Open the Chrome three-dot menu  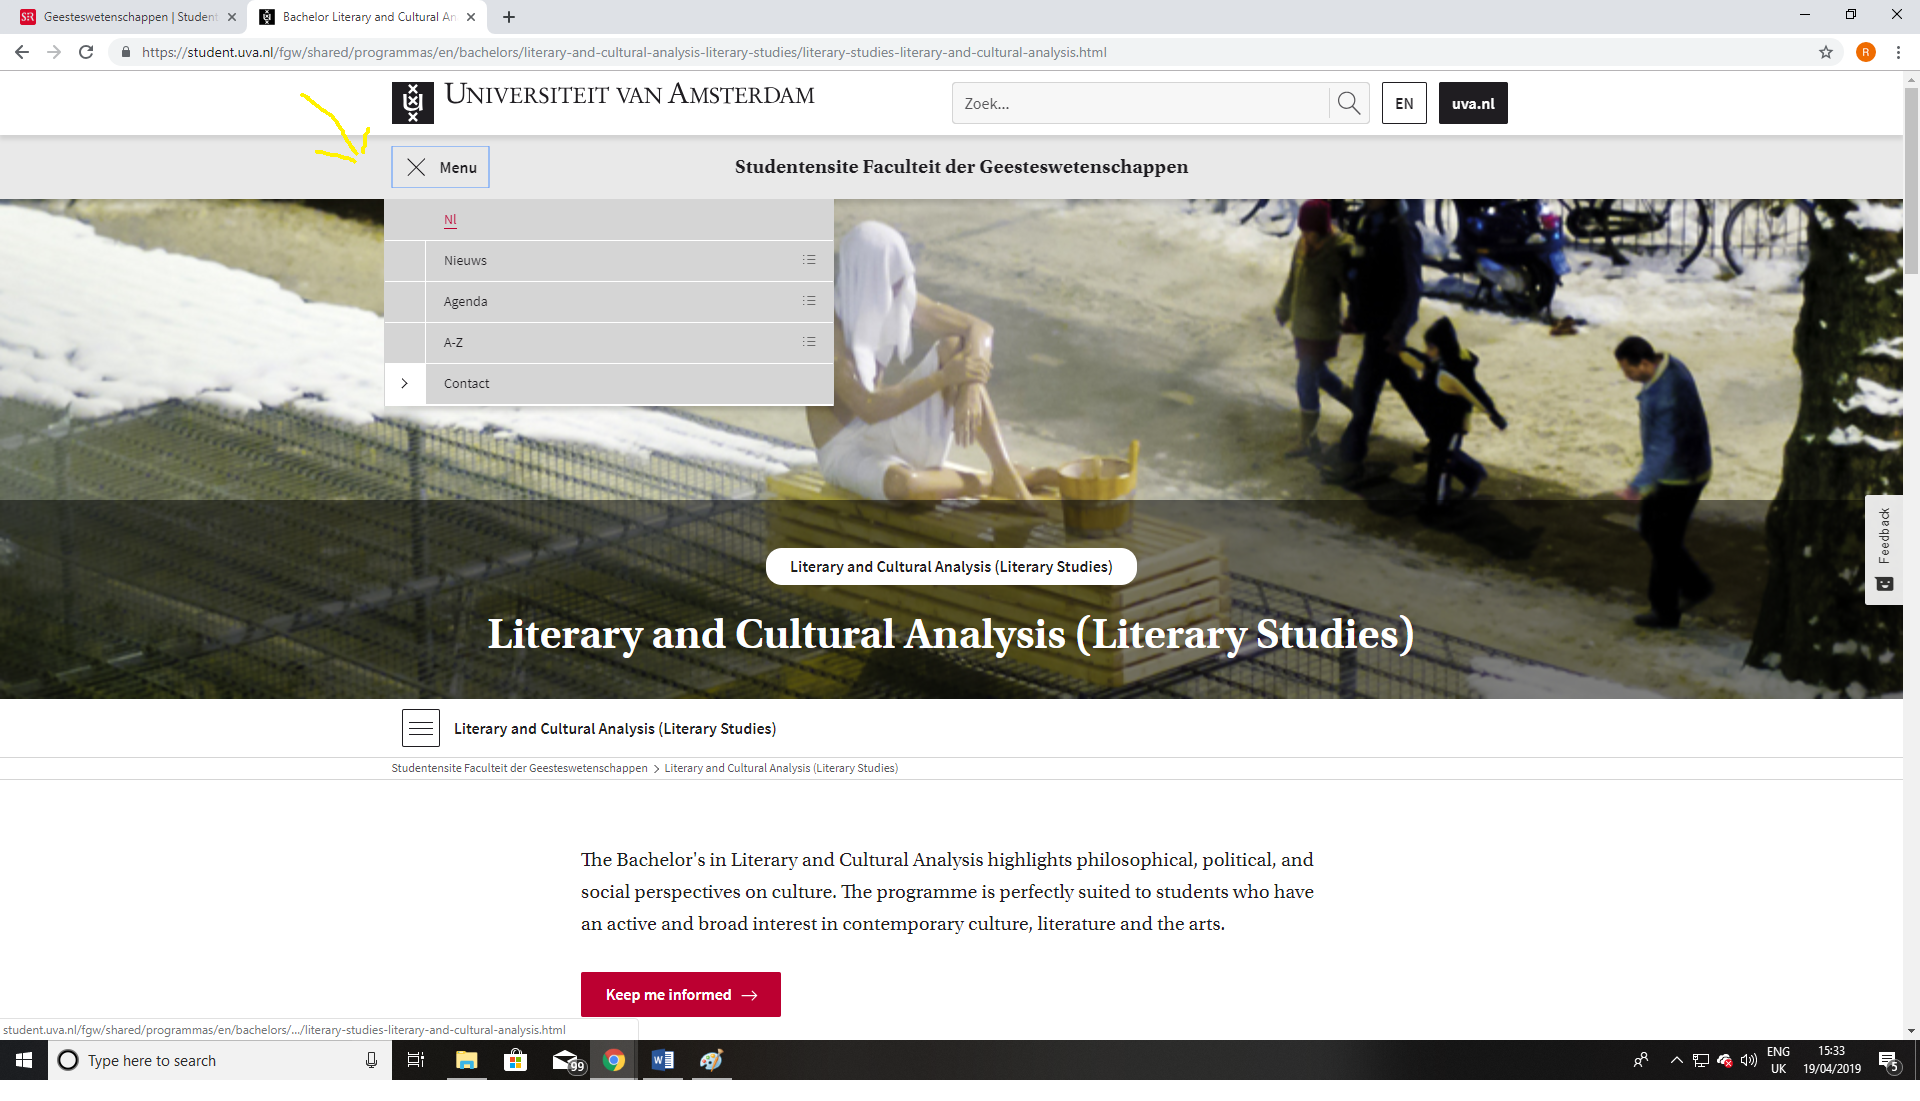[1898, 52]
